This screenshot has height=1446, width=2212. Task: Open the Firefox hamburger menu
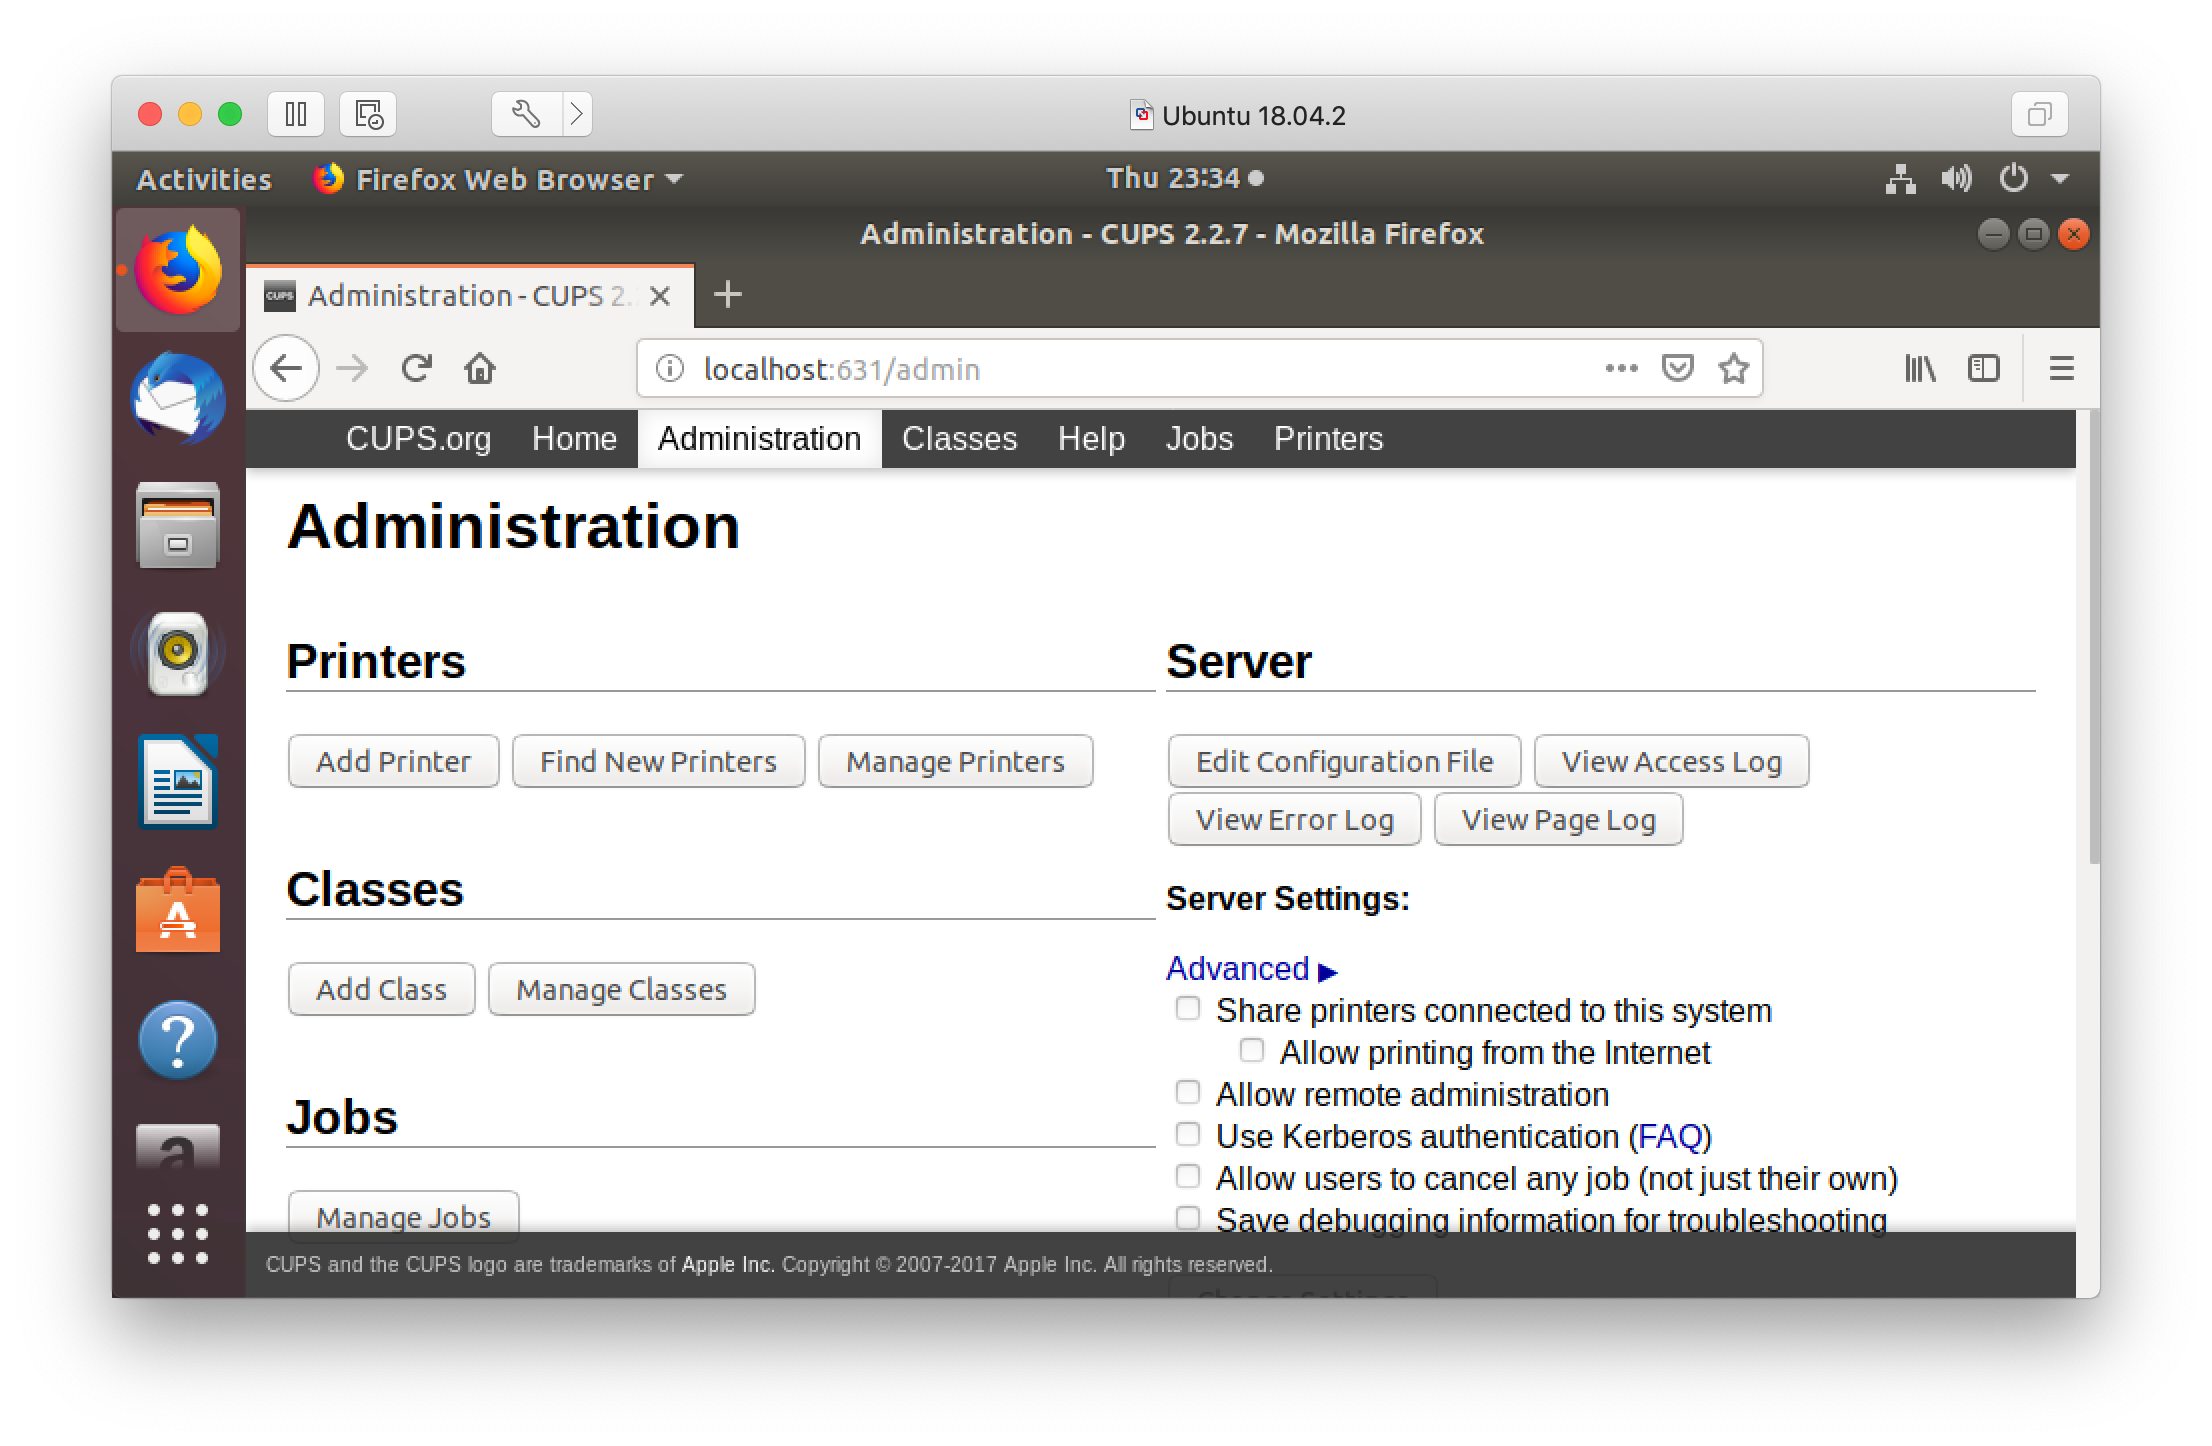click(x=2061, y=369)
